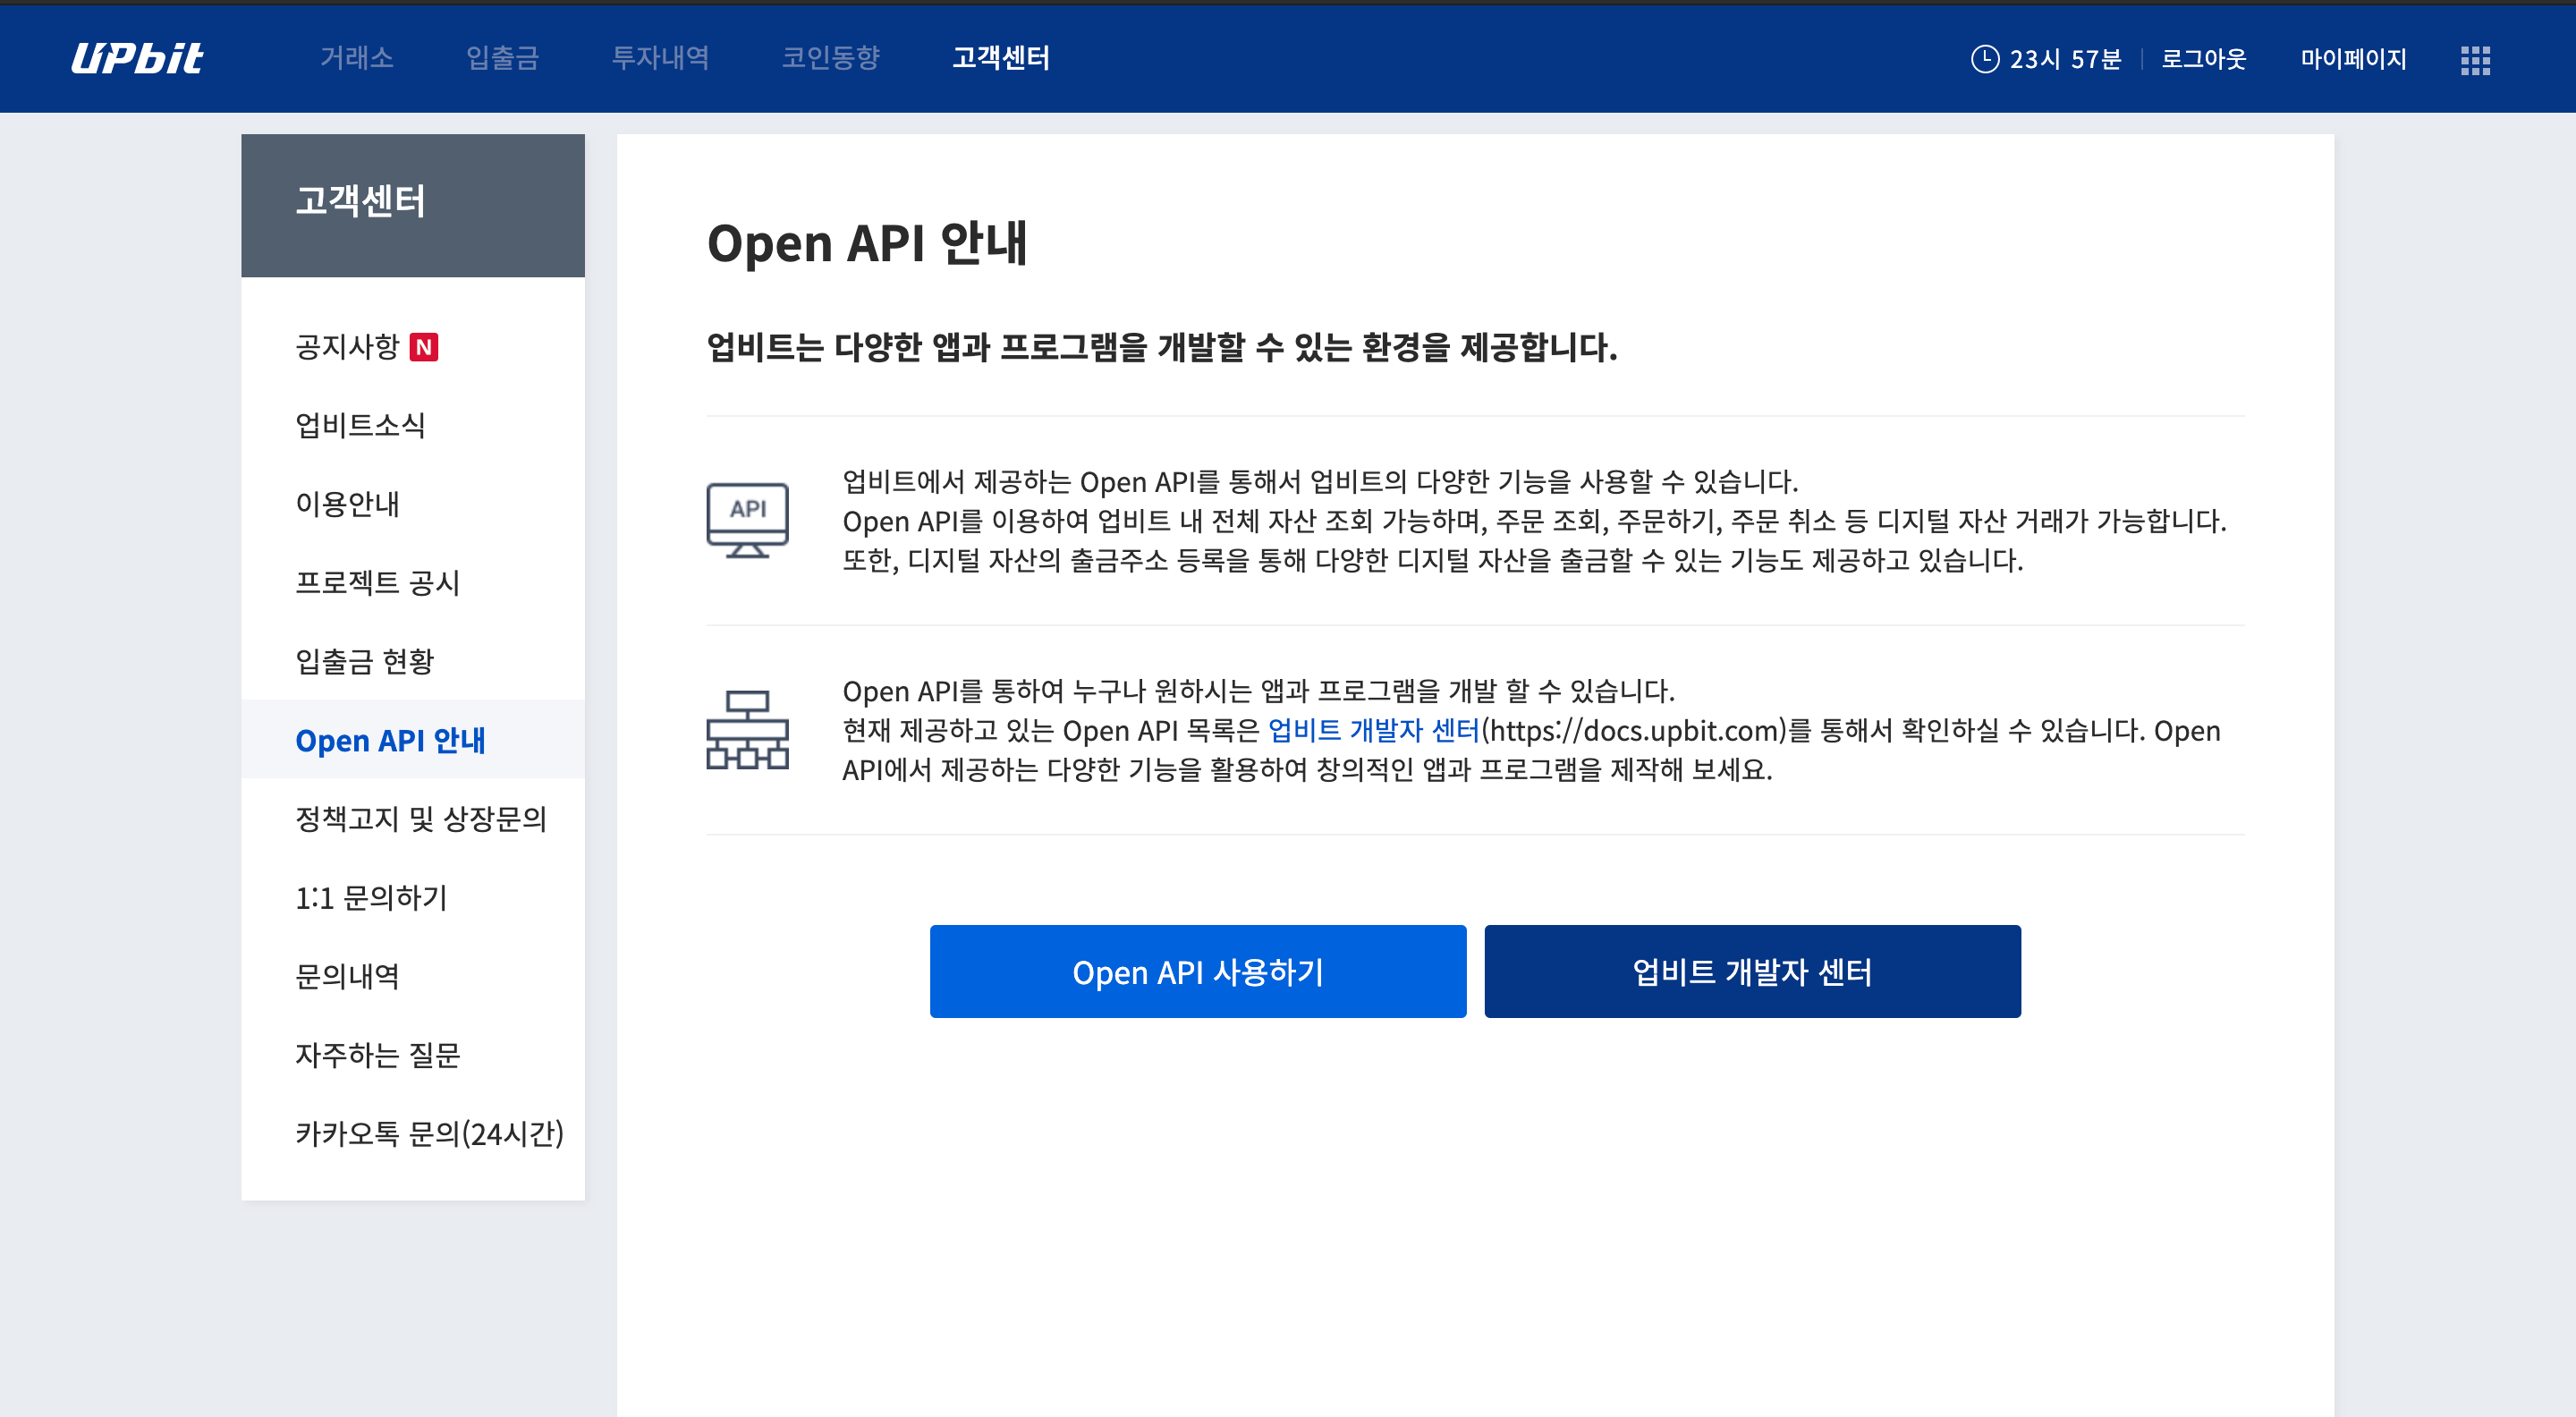Follow the inline 업비트 개발자 센터 link
This screenshot has width=2576, height=1417.
(1373, 731)
